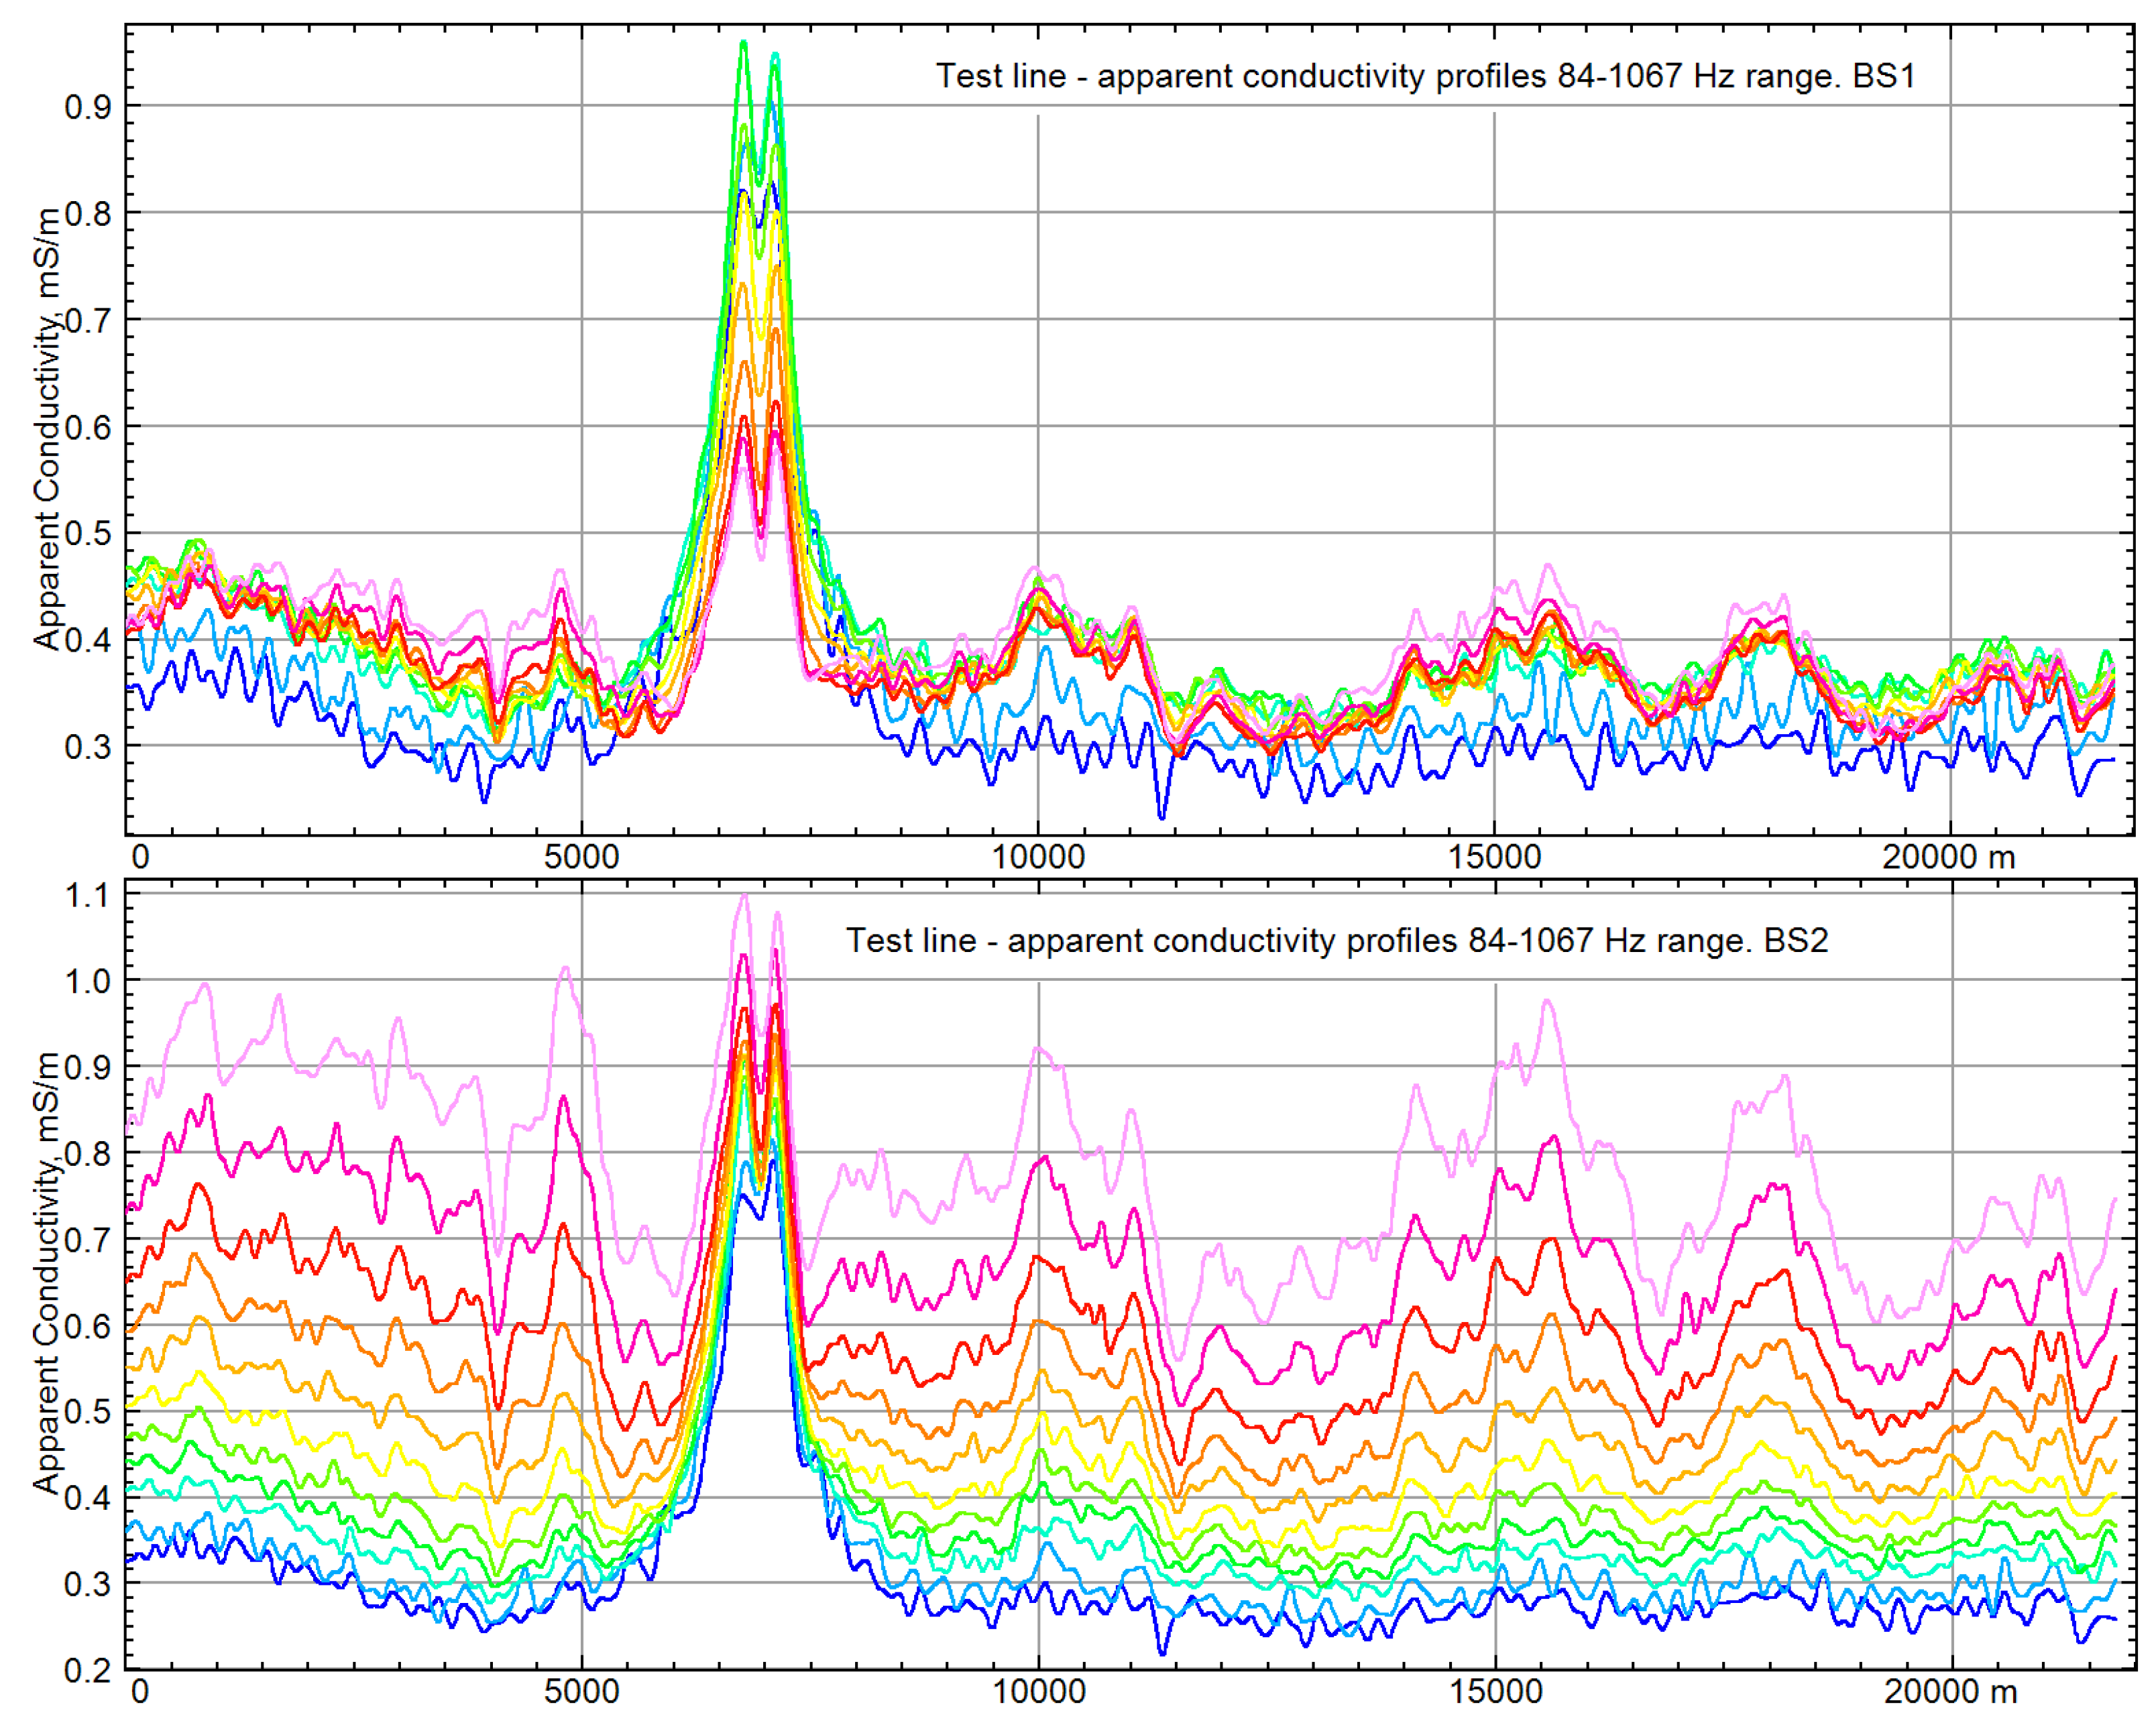Click the 0.8 y-axis tick in BS2 chart
Image resolution: width=2156 pixels, height=1723 pixels.
point(88,1154)
